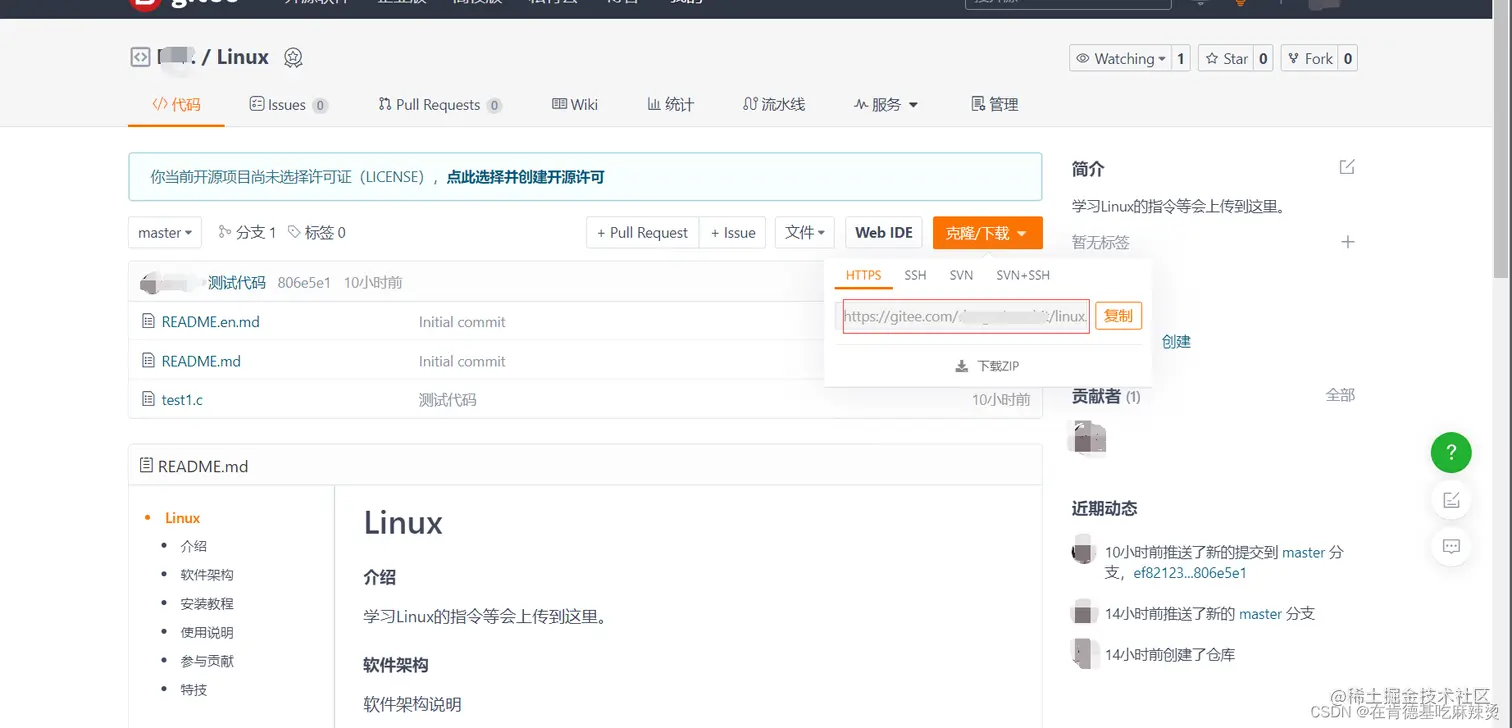
Task: Click the 点此选择并创建开源许可 link
Action: pos(525,177)
